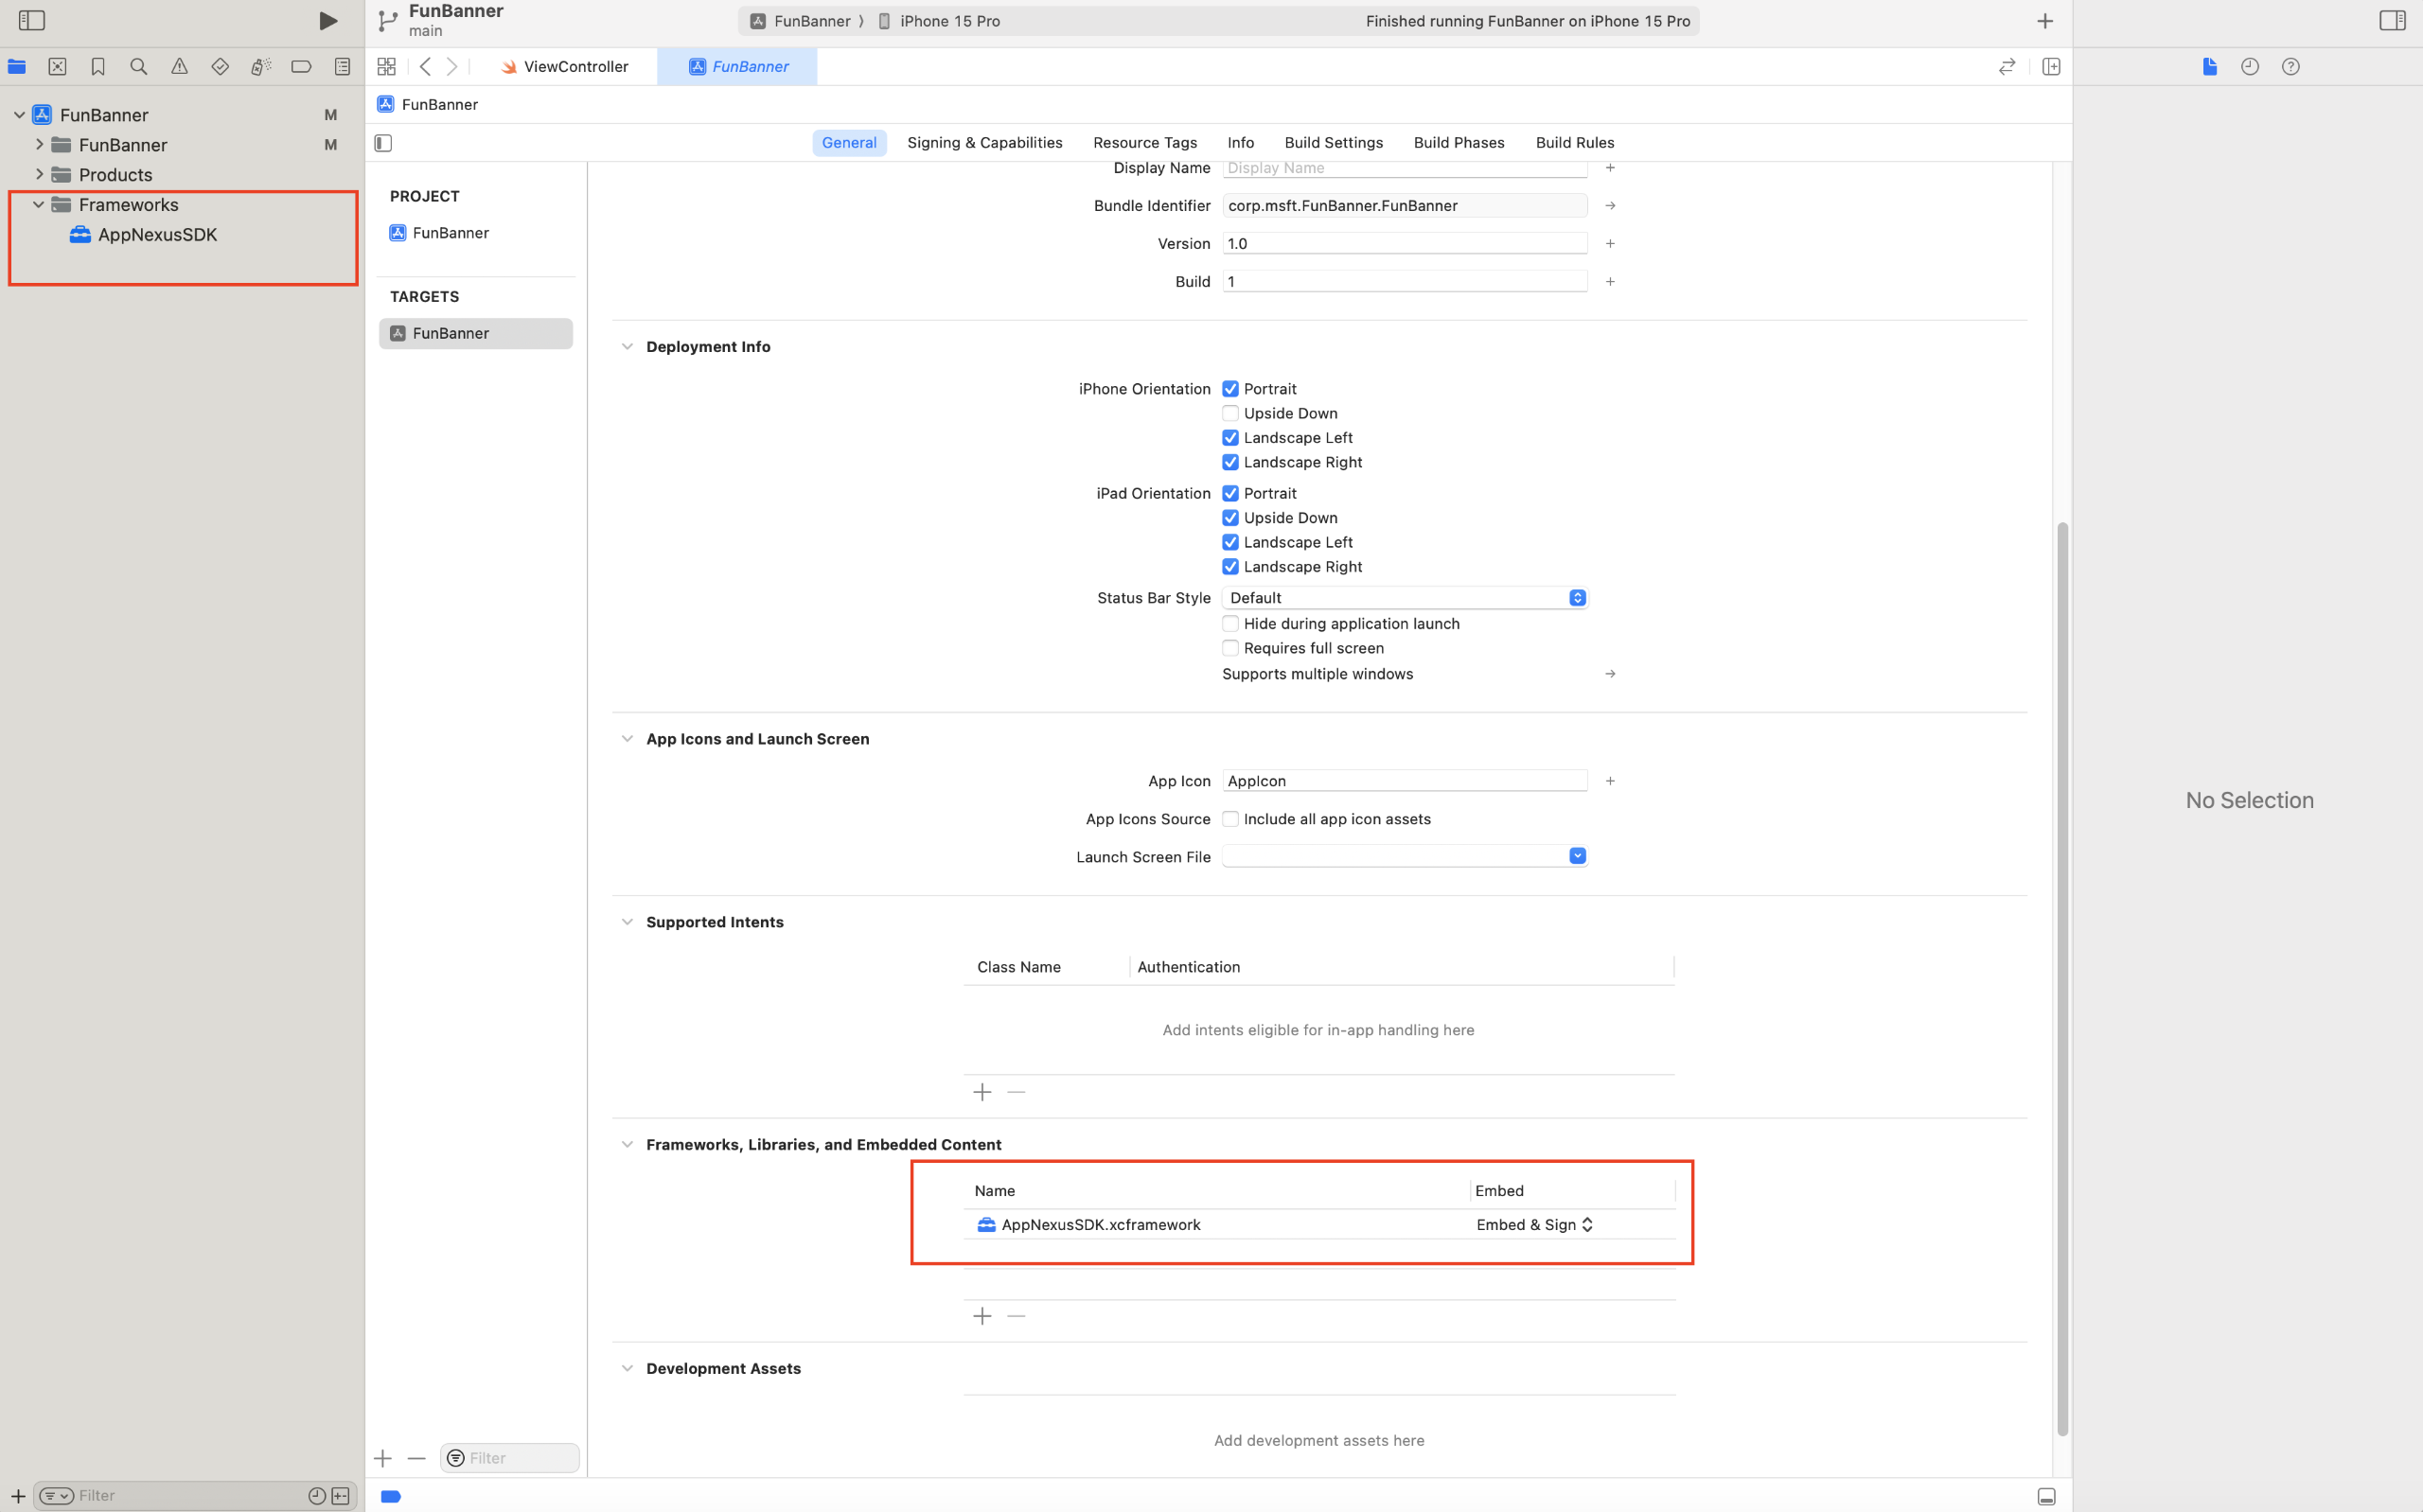
Task: Click the Version number field
Action: pos(1405,243)
